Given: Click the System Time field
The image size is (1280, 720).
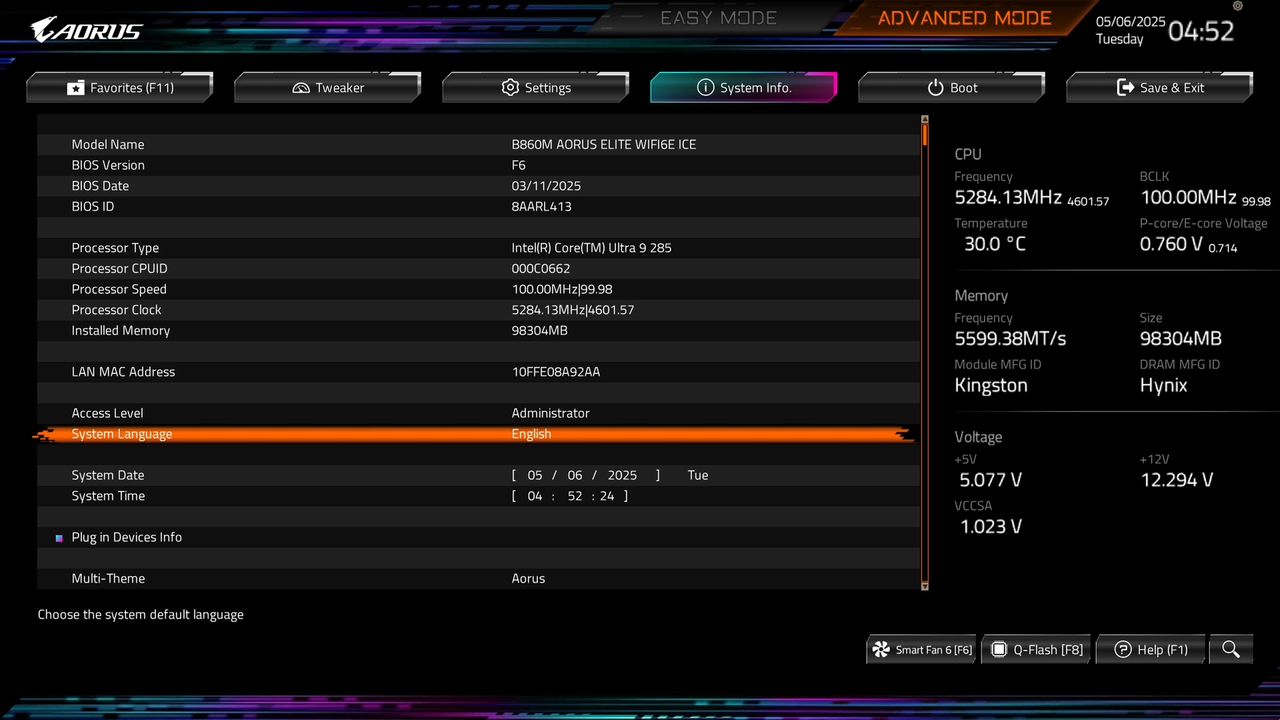Looking at the screenshot, I should (570, 495).
